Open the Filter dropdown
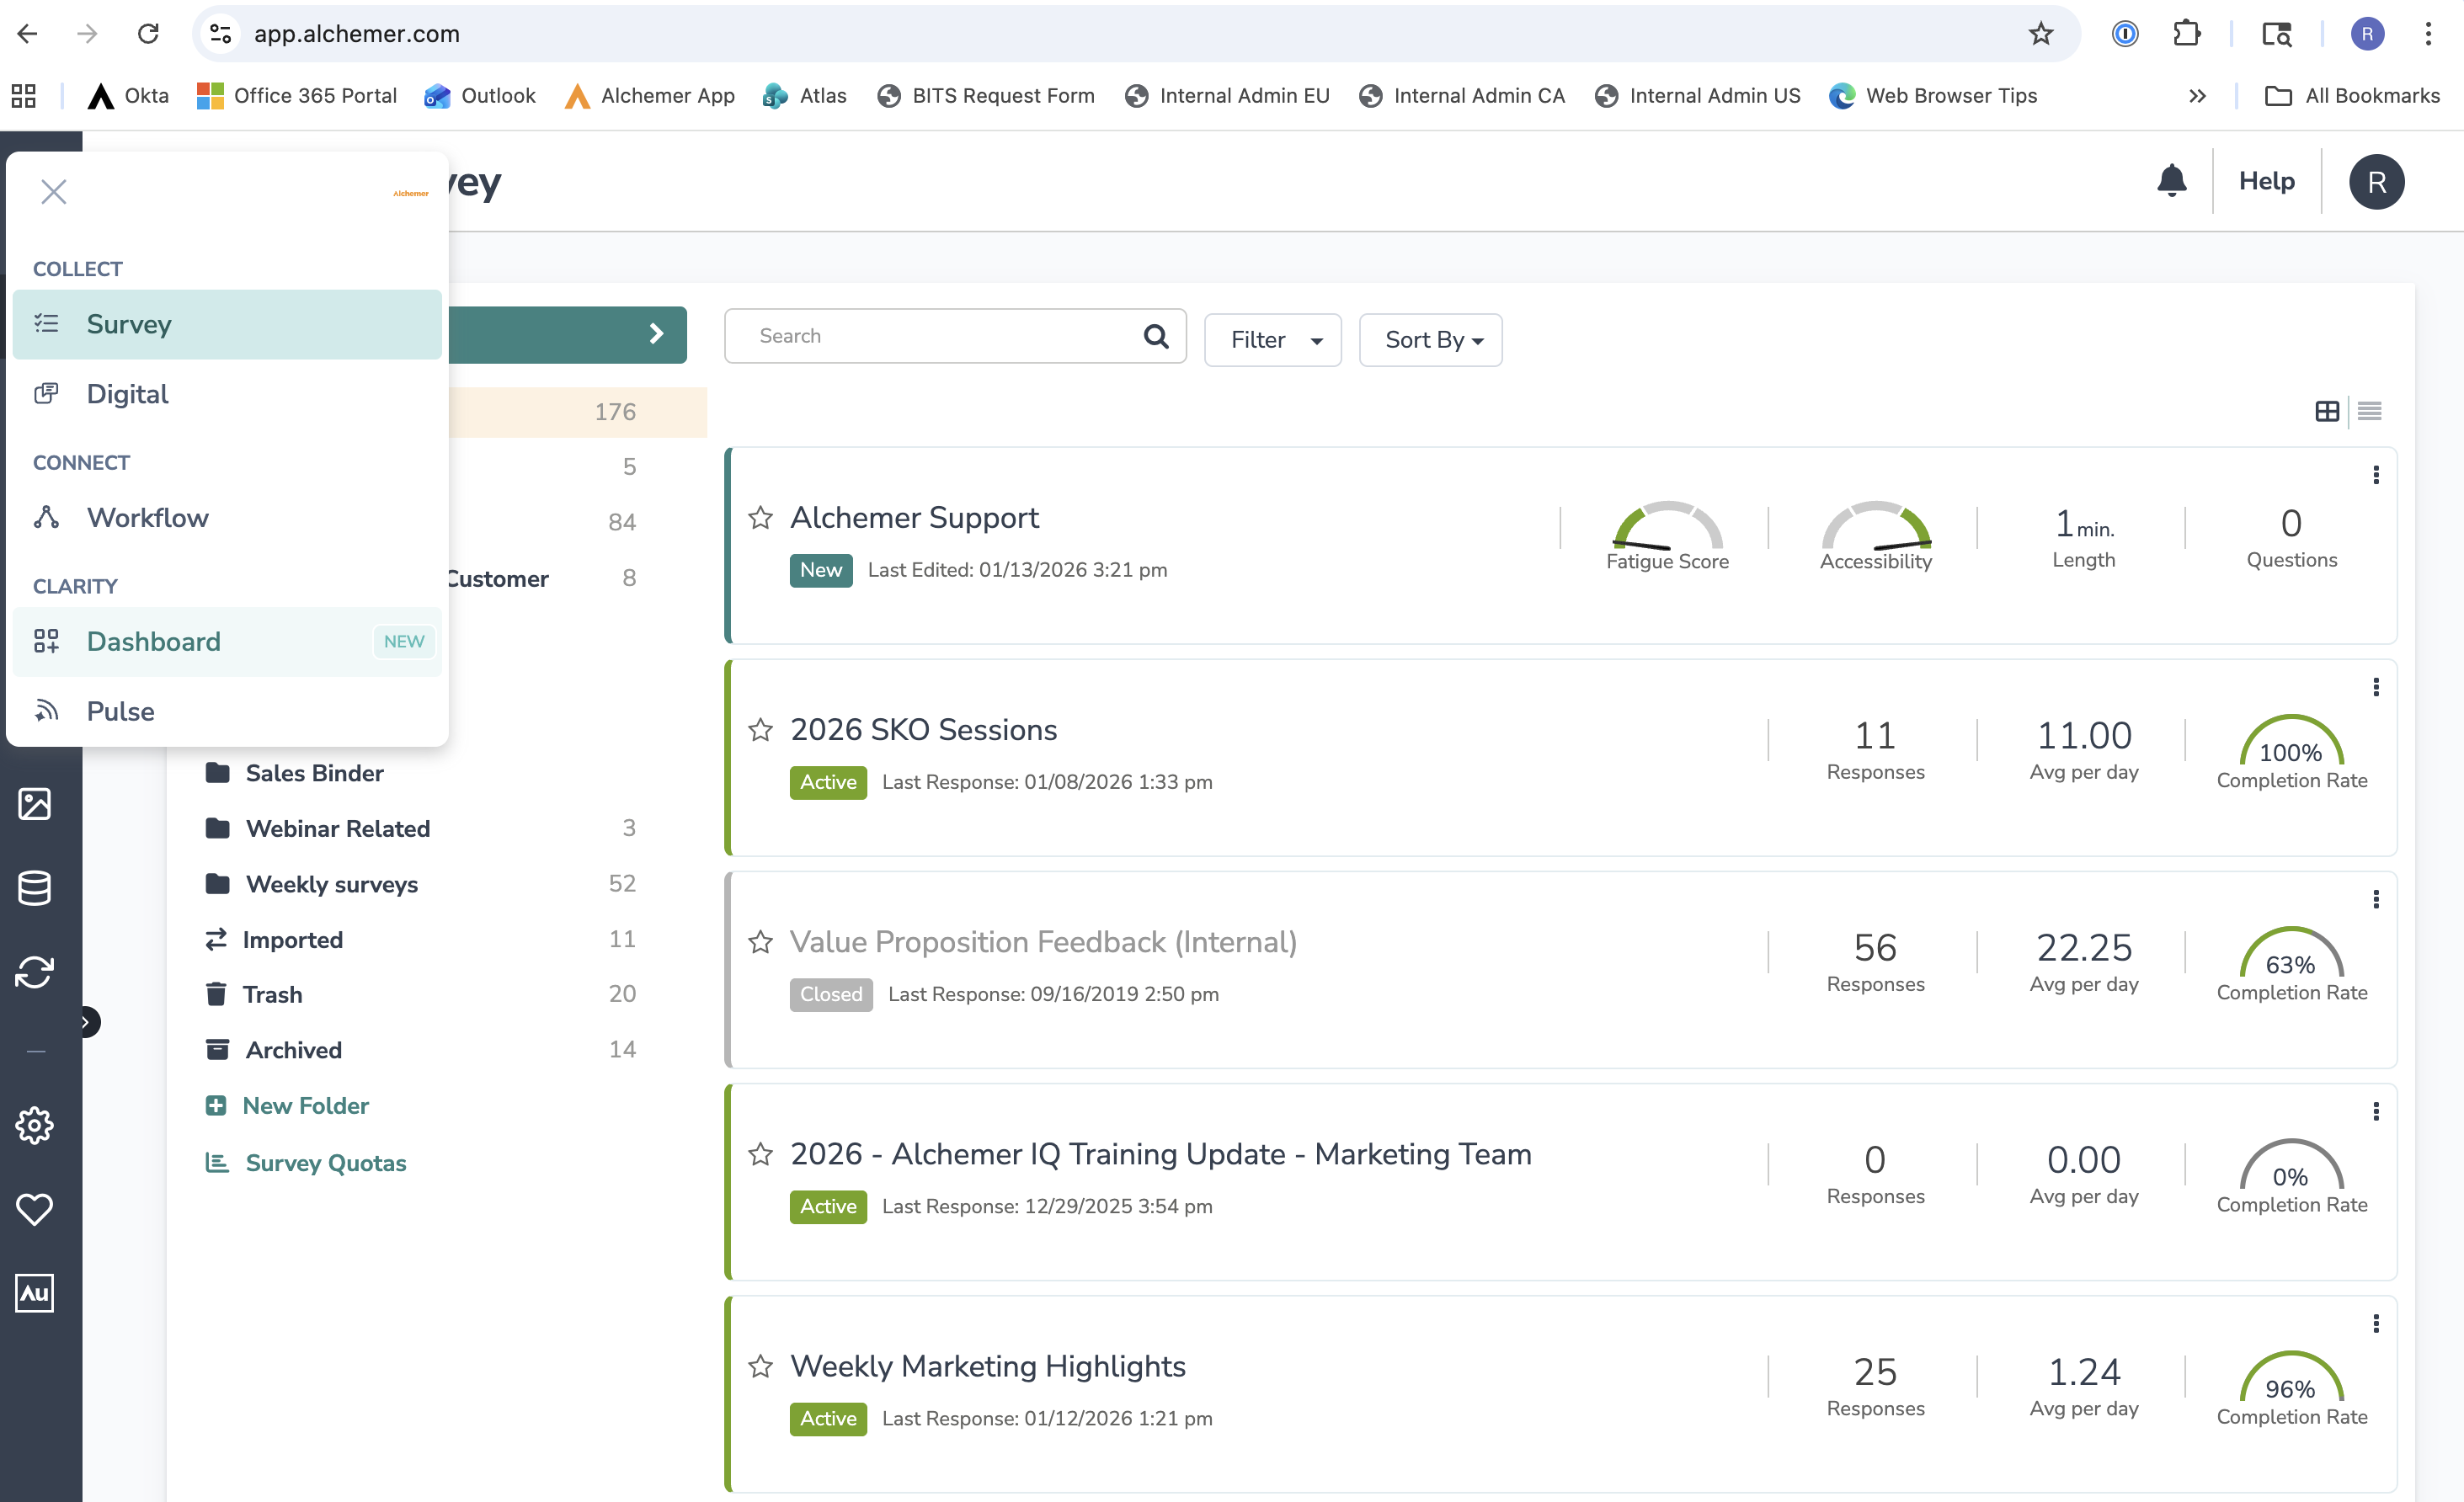Image resolution: width=2464 pixels, height=1502 pixels. tap(1272, 340)
